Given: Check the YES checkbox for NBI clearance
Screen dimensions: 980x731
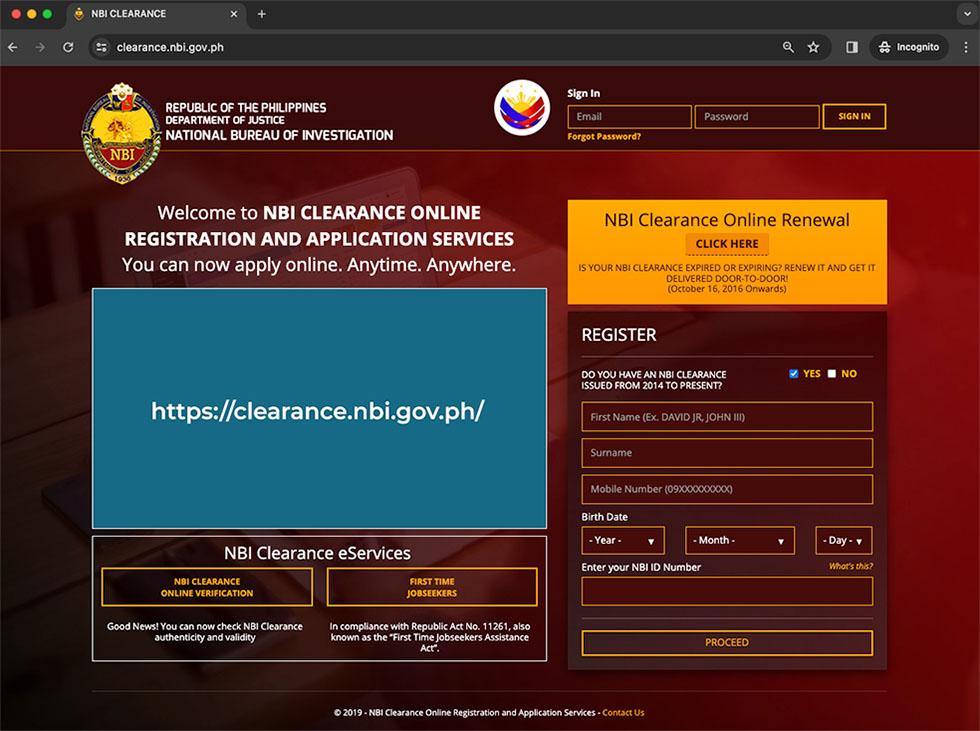Looking at the screenshot, I should coord(794,374).
